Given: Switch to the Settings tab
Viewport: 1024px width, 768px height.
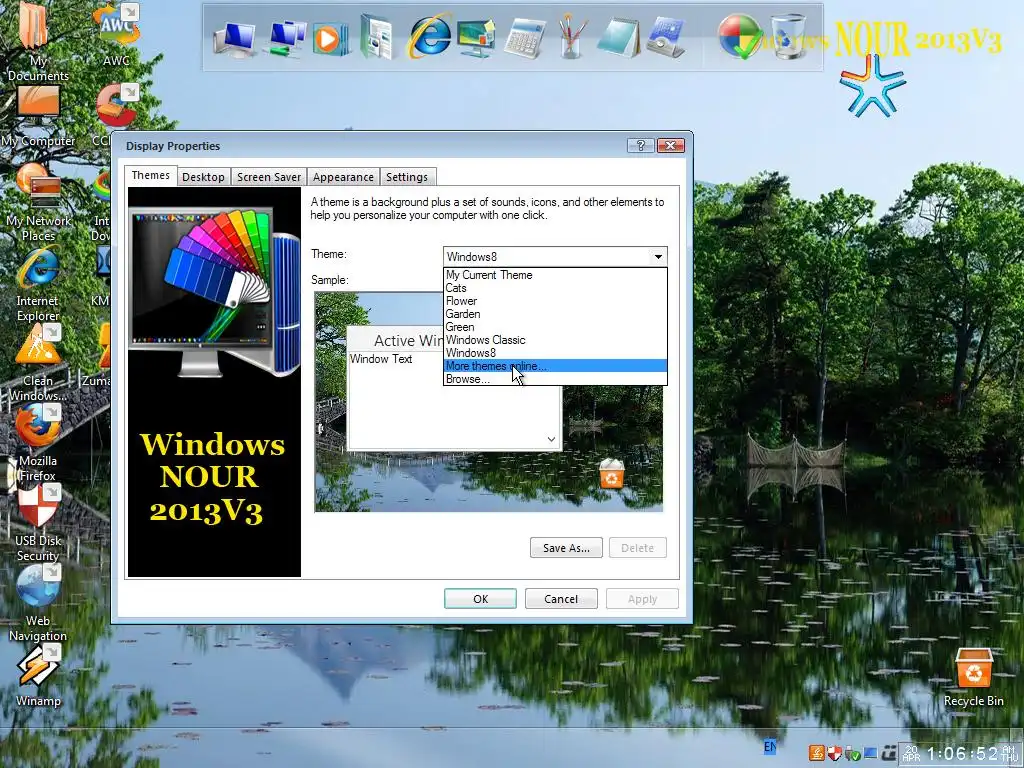Looking at the screenshot, I should click(406, 177).
